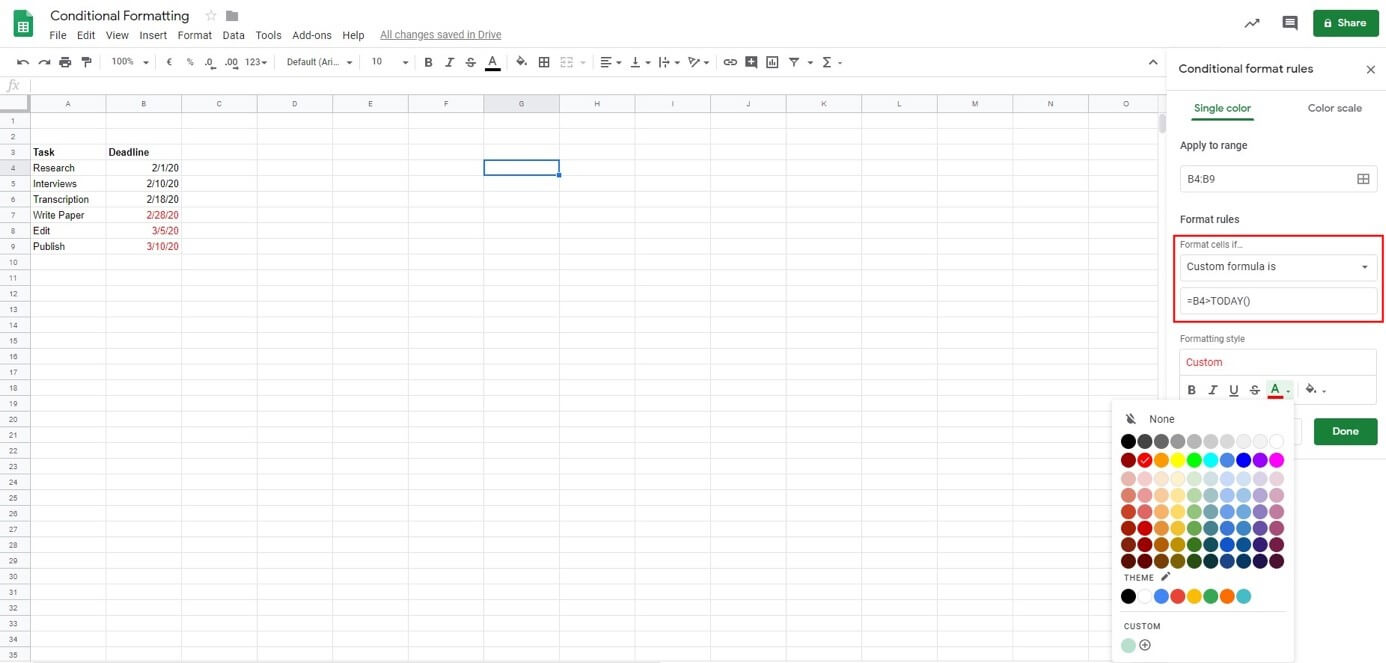Open the Format menu
The image size is (1386, 663).
pos(194,35)
